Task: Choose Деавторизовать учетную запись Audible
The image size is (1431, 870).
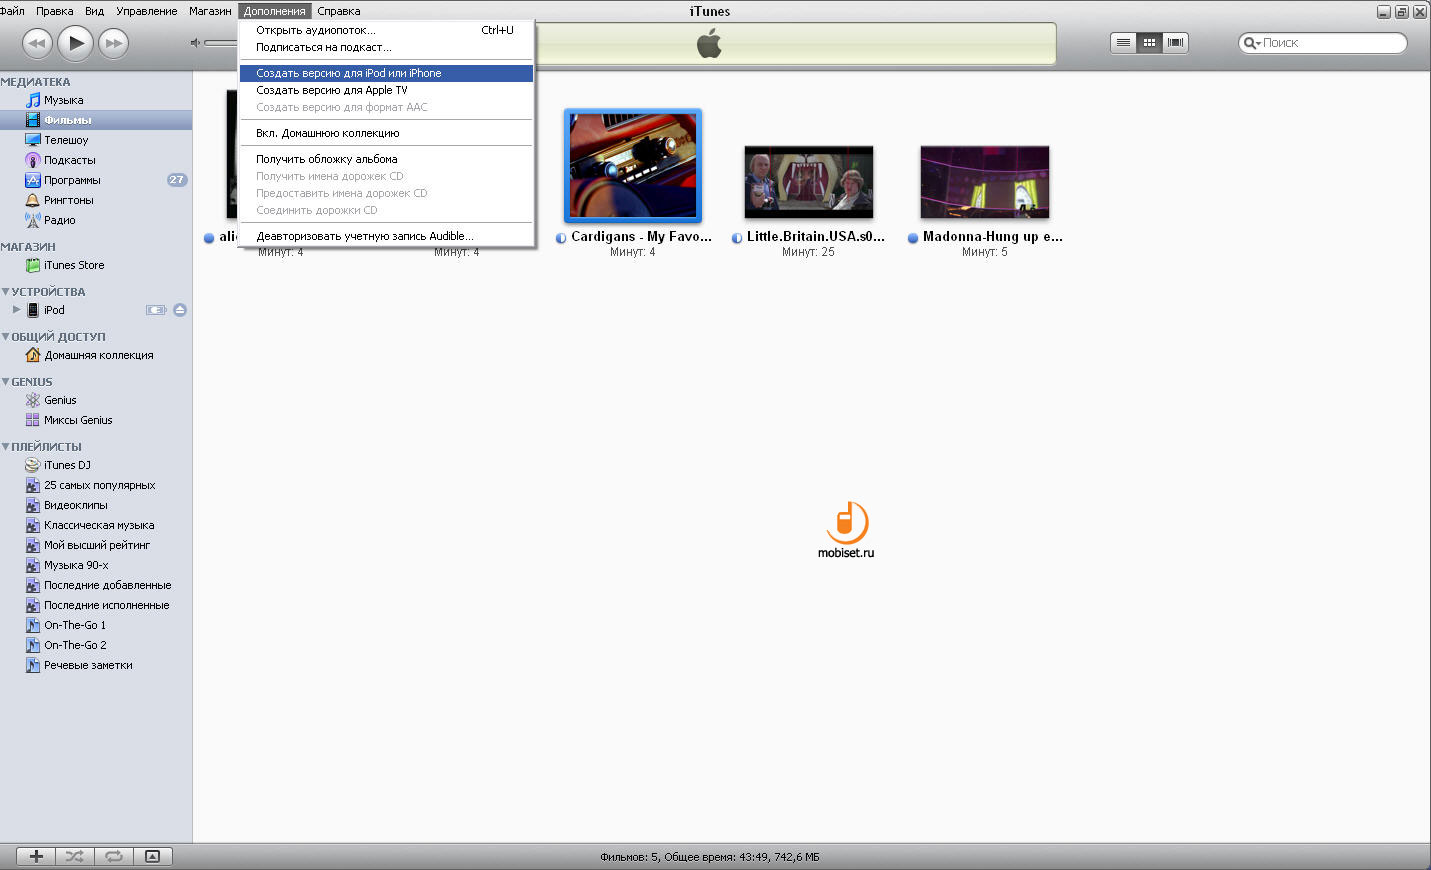Action: tap(386, 236)
